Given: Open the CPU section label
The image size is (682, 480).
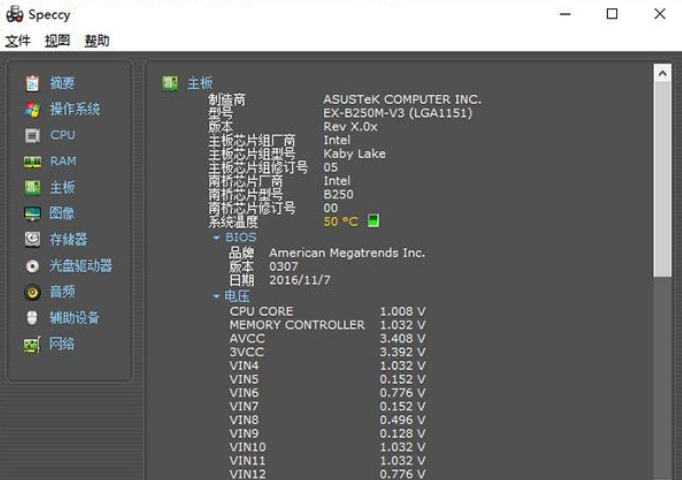Looking at the screenshot, I should click(63, 135).
